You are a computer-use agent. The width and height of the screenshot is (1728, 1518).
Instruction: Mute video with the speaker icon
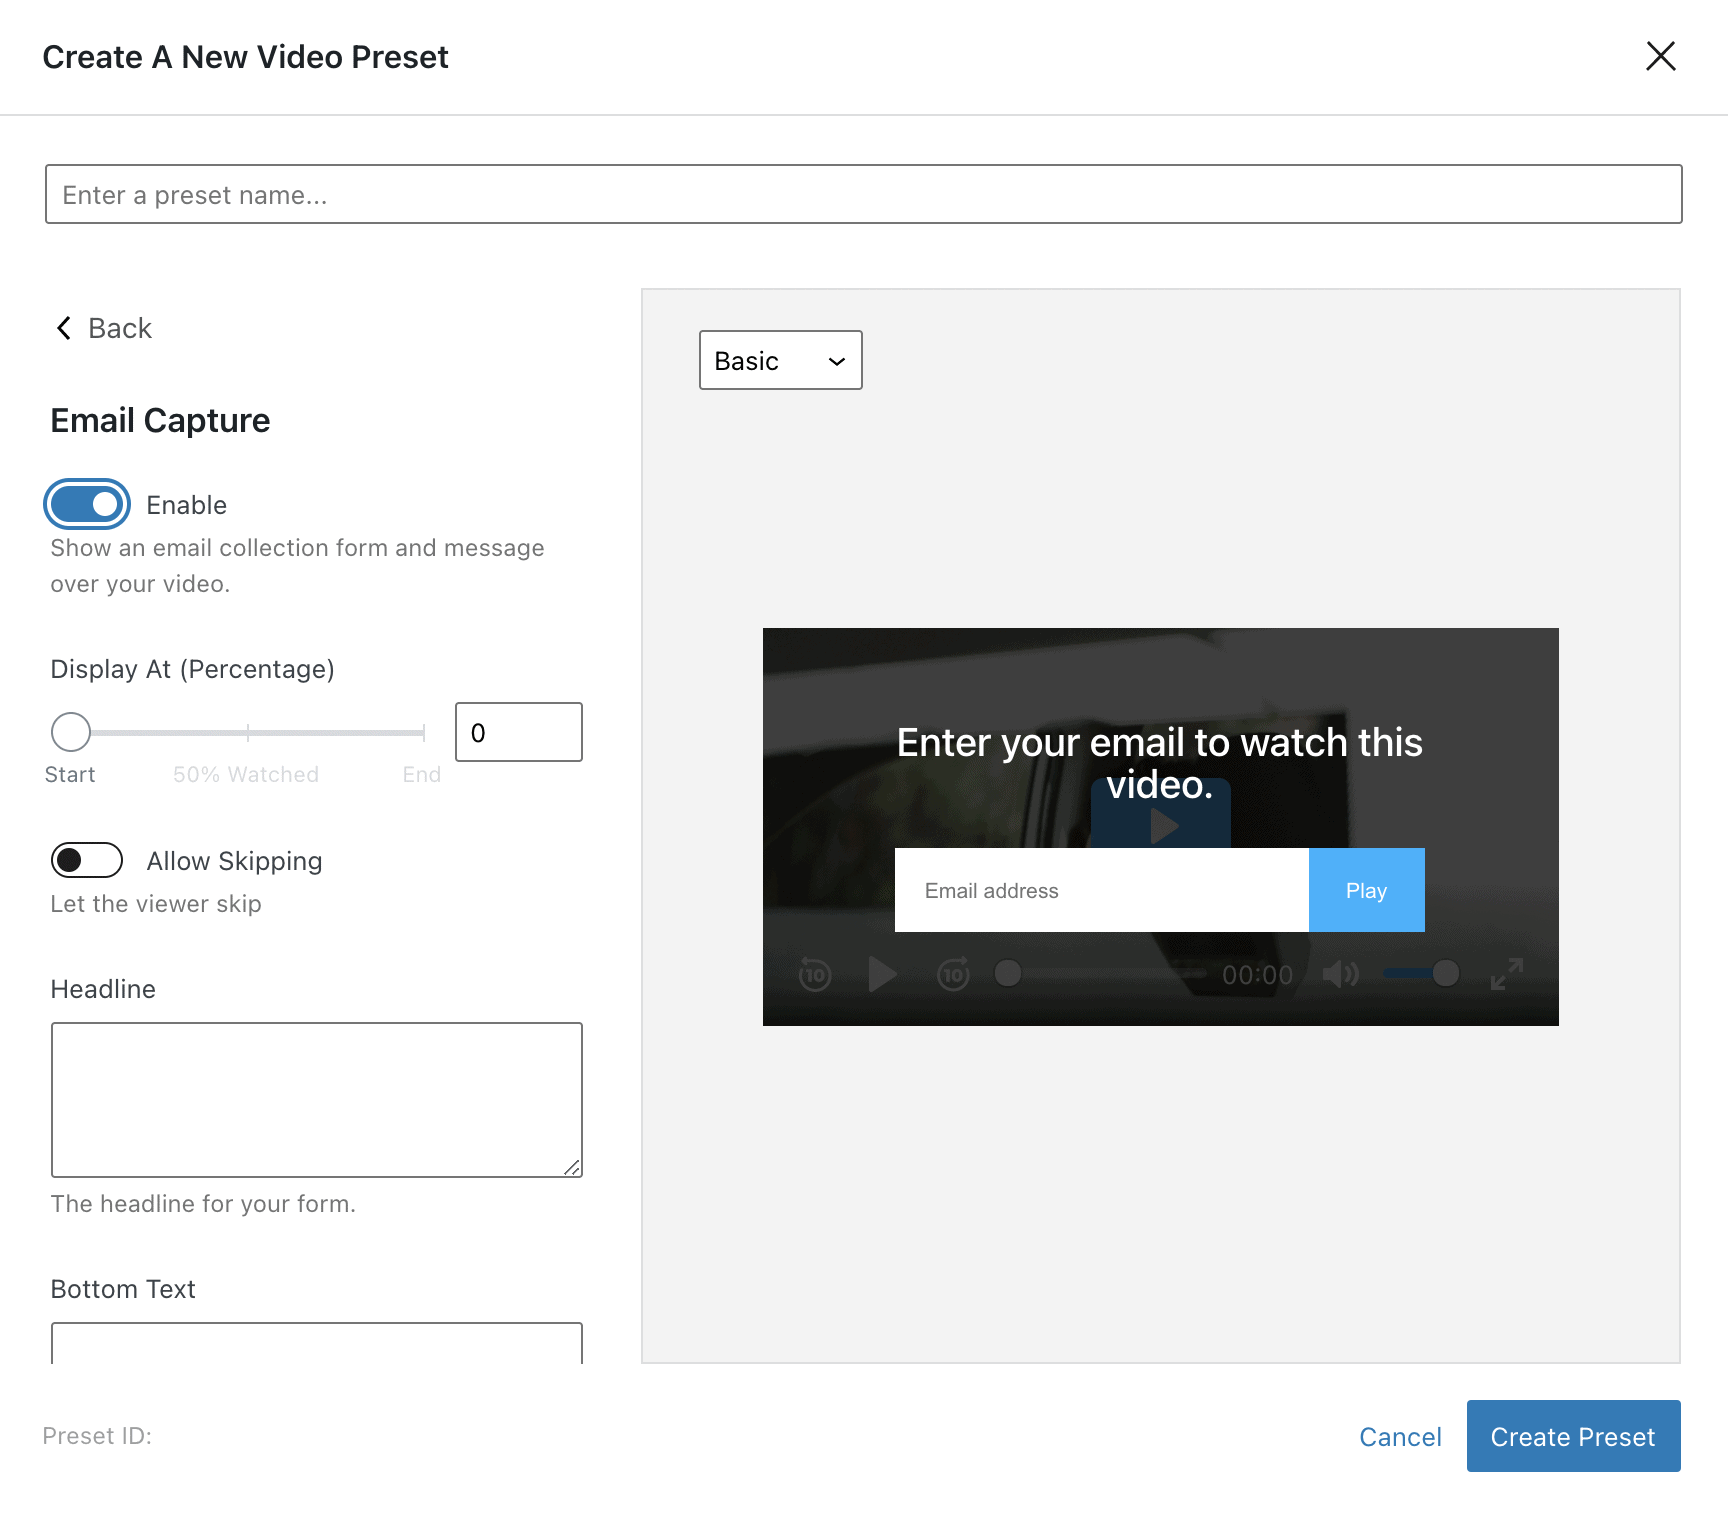tap(1340, 974)
